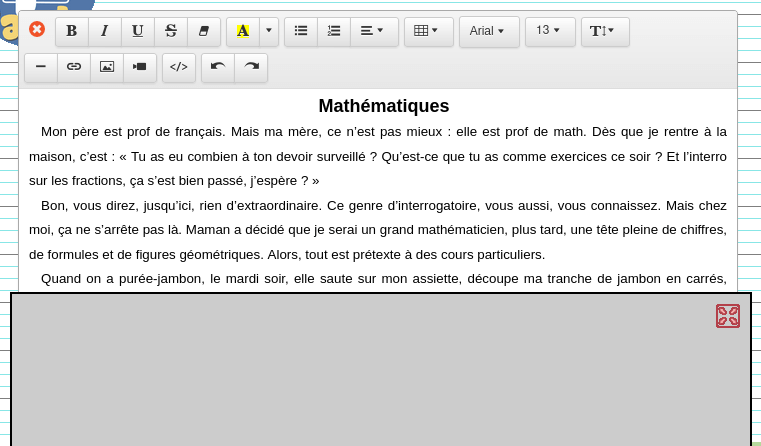Insert a horizontal rule
The width and height of the screenshot is (761, 446).
[41, 67]
